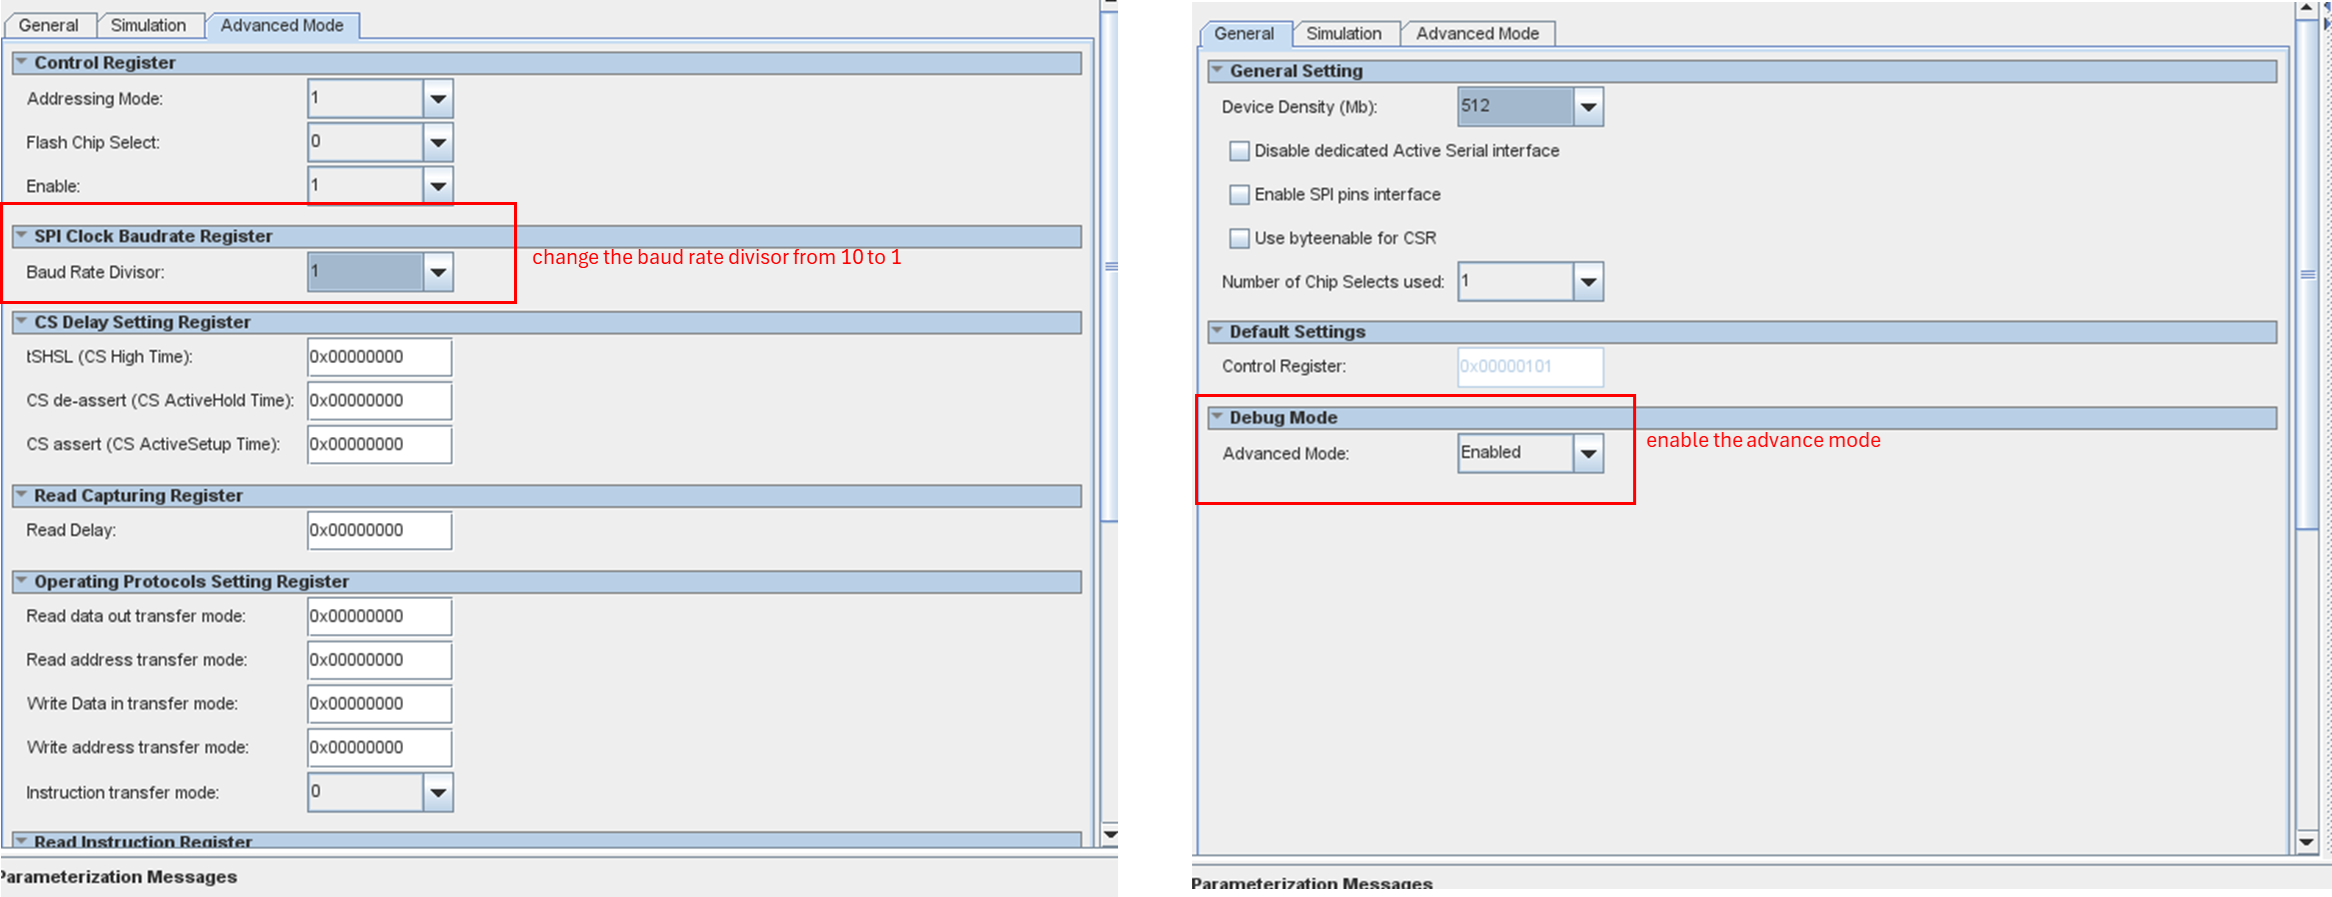This screenshot has width=2332, height=897.
Task: Collapse the General Setting section
Action: click(1217, 70)
